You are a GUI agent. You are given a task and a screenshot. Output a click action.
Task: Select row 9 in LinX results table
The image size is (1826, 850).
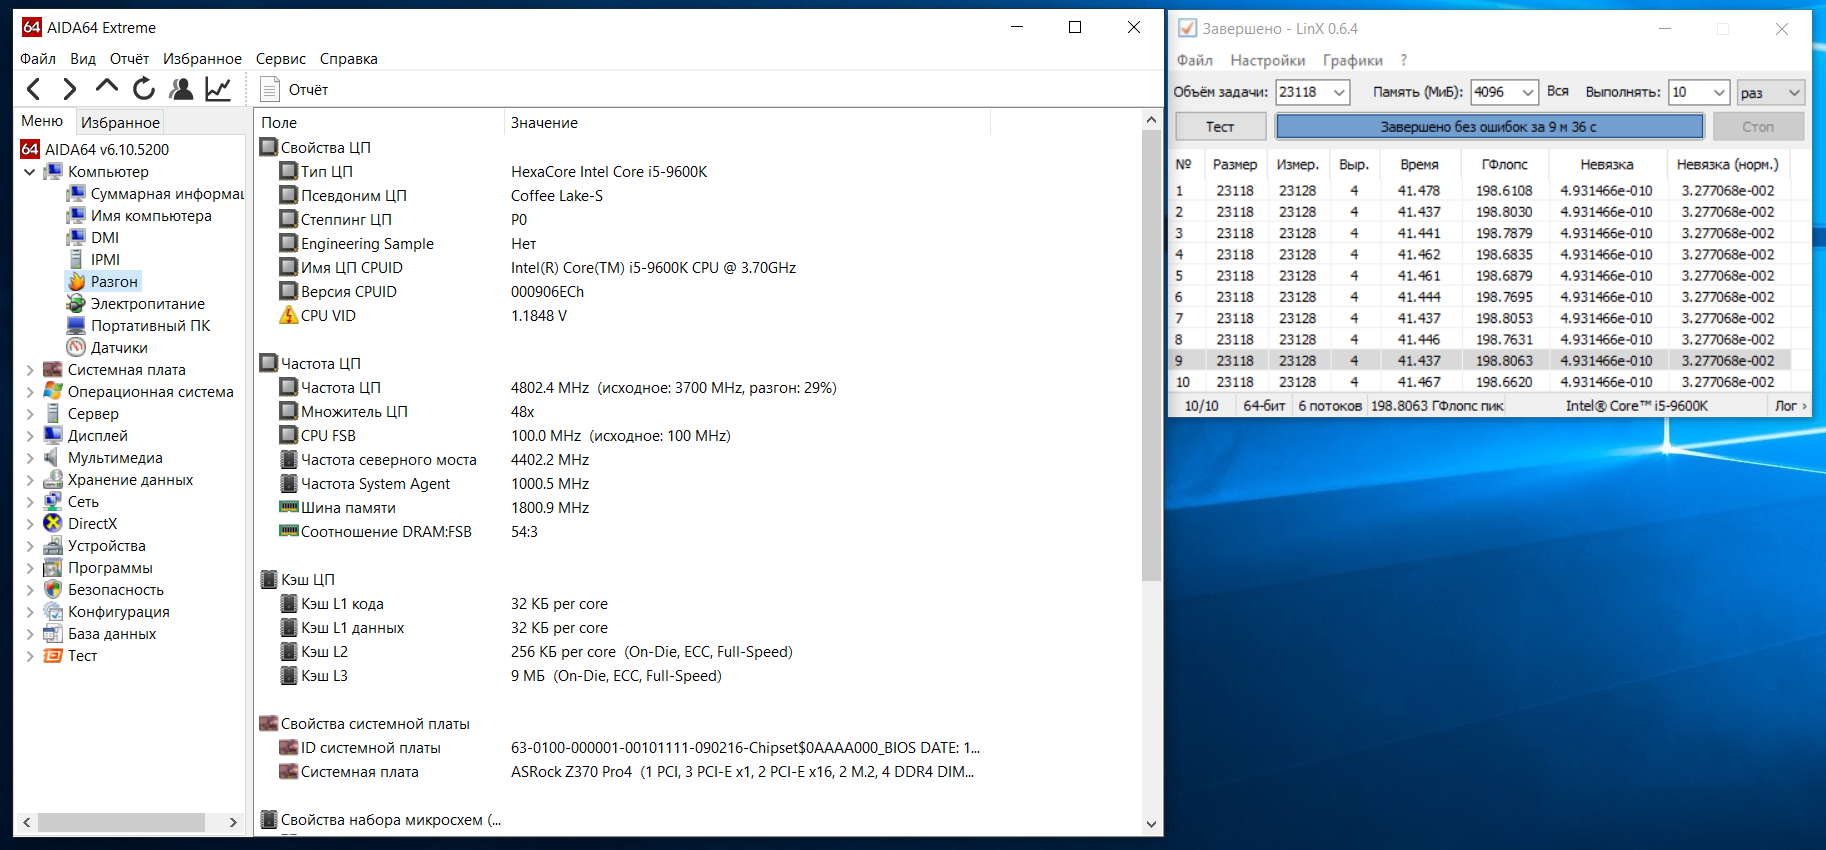click(x=1480, y=361)
